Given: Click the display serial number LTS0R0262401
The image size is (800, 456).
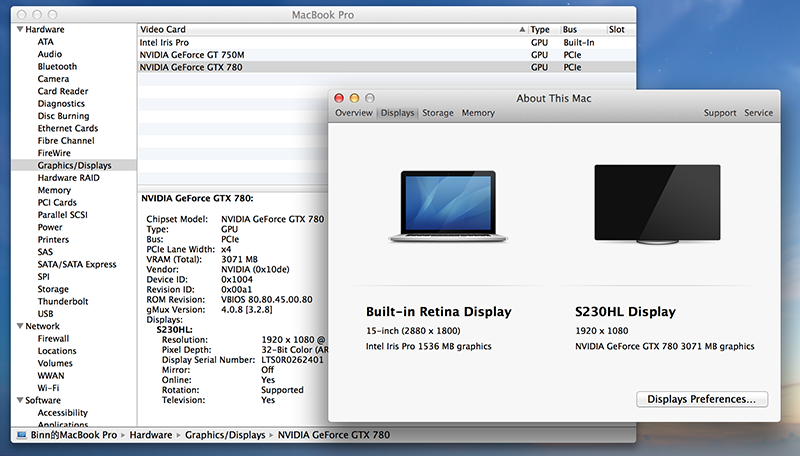Looking at the screenshot, I should (292, 360).
